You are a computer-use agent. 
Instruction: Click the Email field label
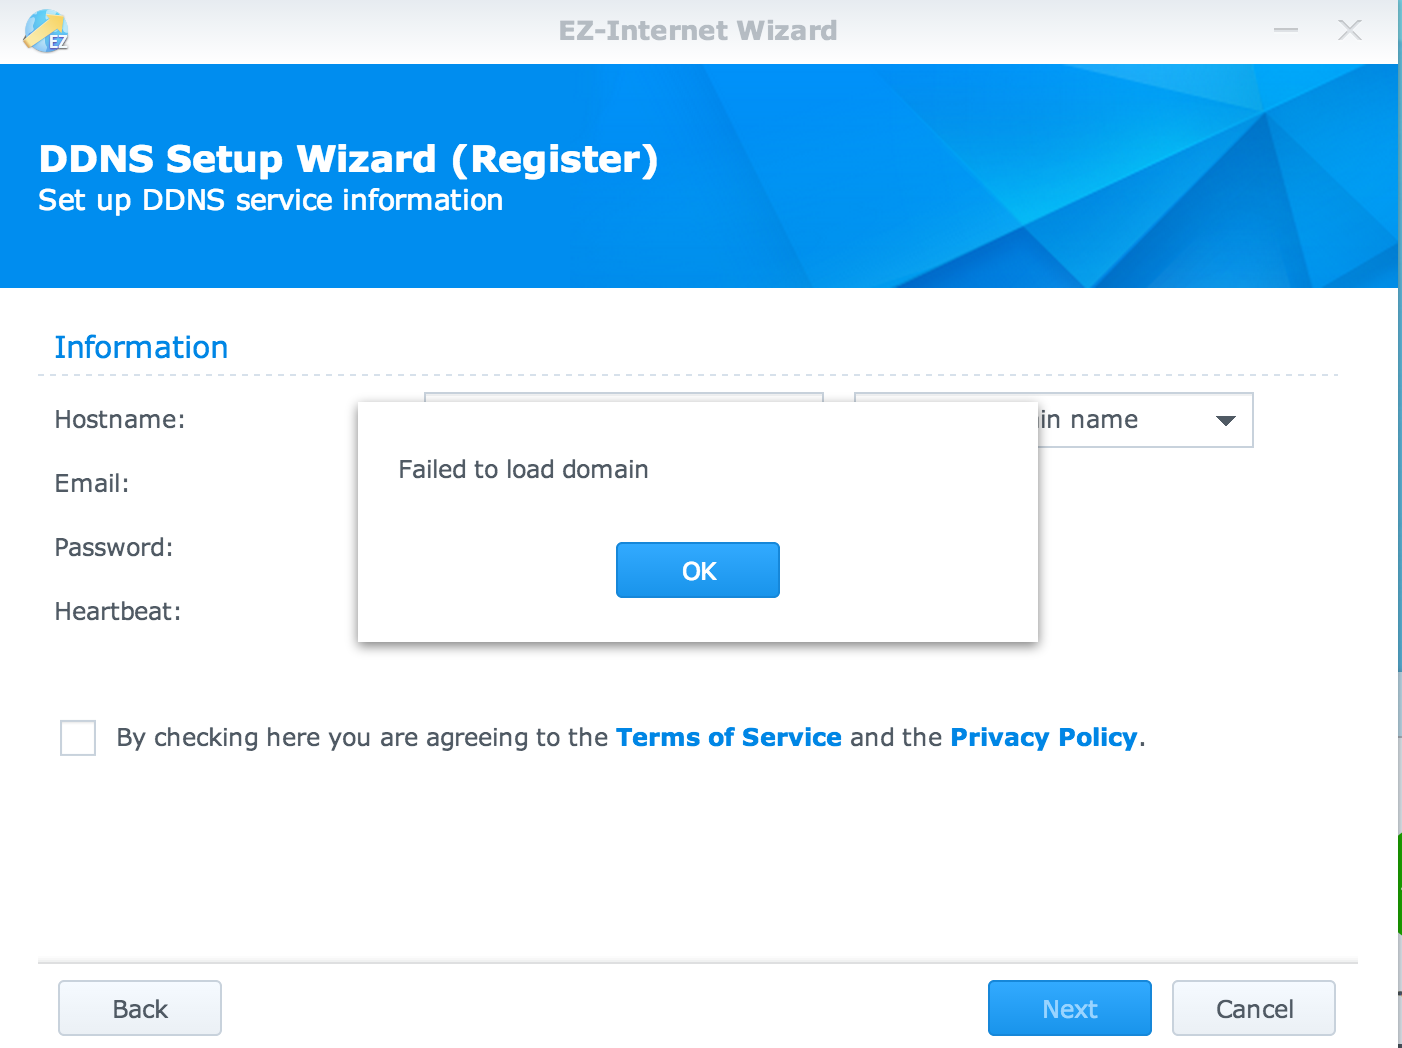pos(92,484)
